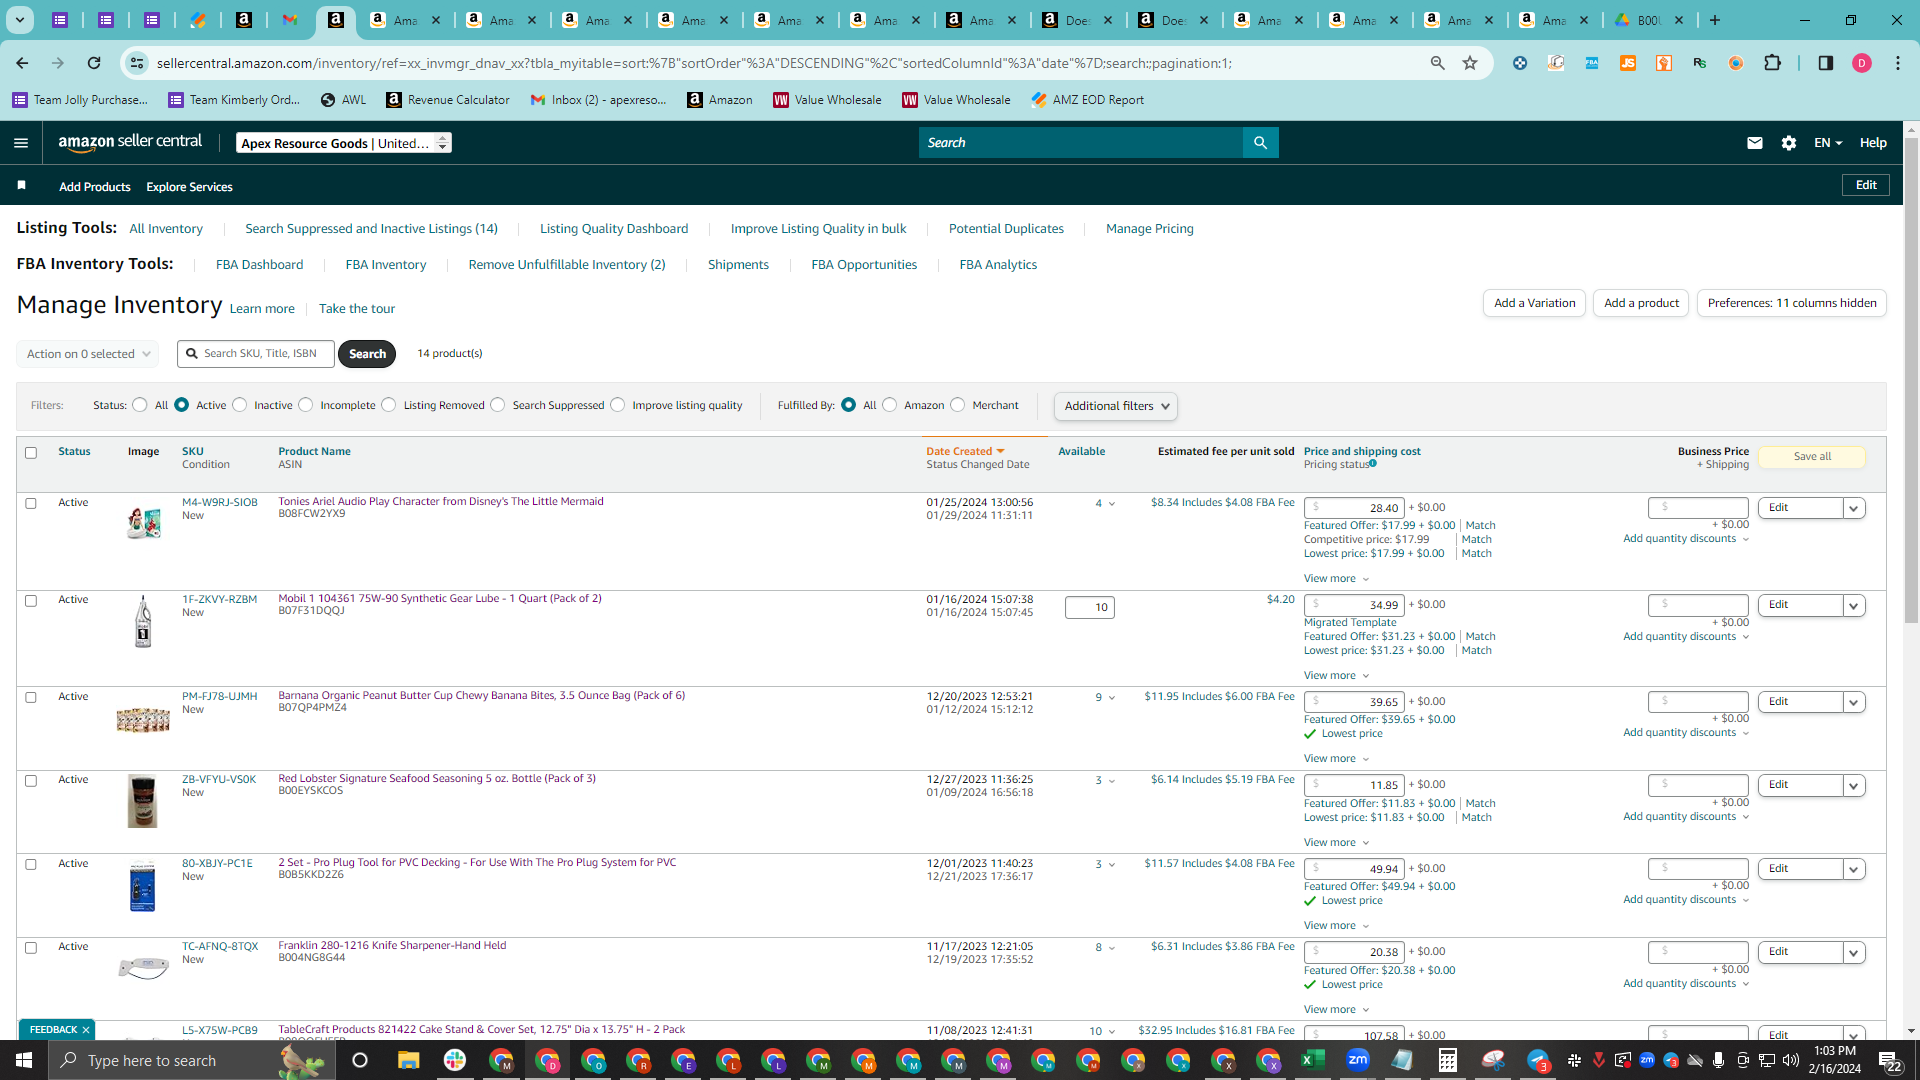Click the price field showing 28.40
Screen dimensions: 1920x1080
tap(1354, 508)
